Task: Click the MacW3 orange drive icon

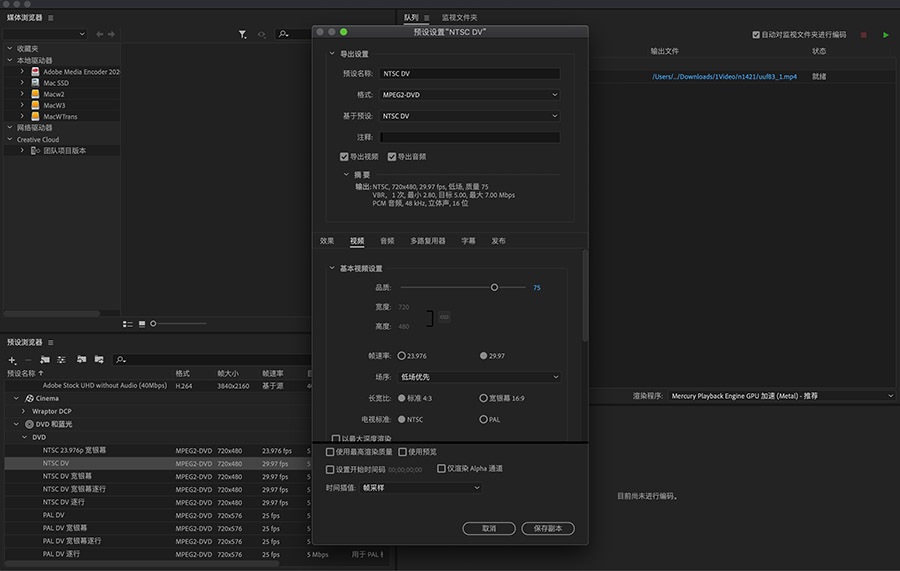Action: click(35, 105)
